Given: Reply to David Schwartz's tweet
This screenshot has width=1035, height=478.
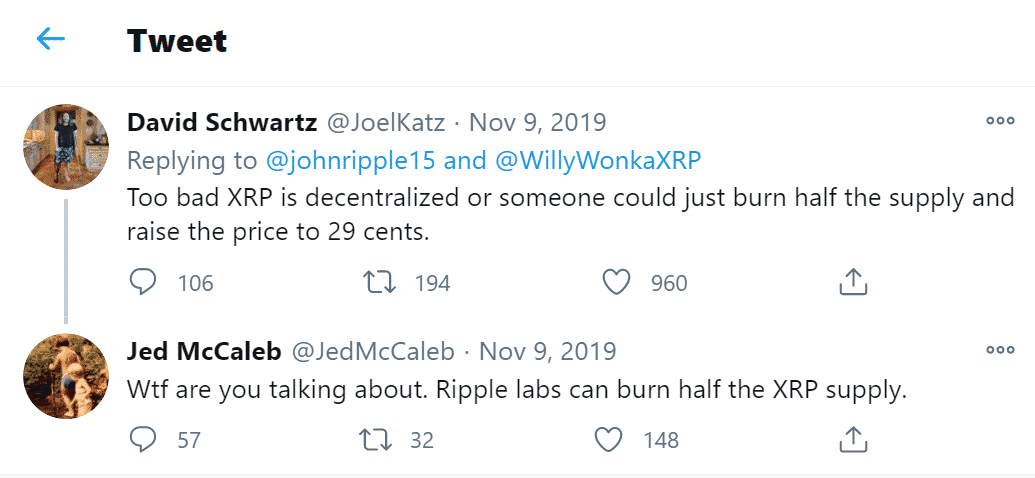Looking at the screenshot, I should 144,283.
